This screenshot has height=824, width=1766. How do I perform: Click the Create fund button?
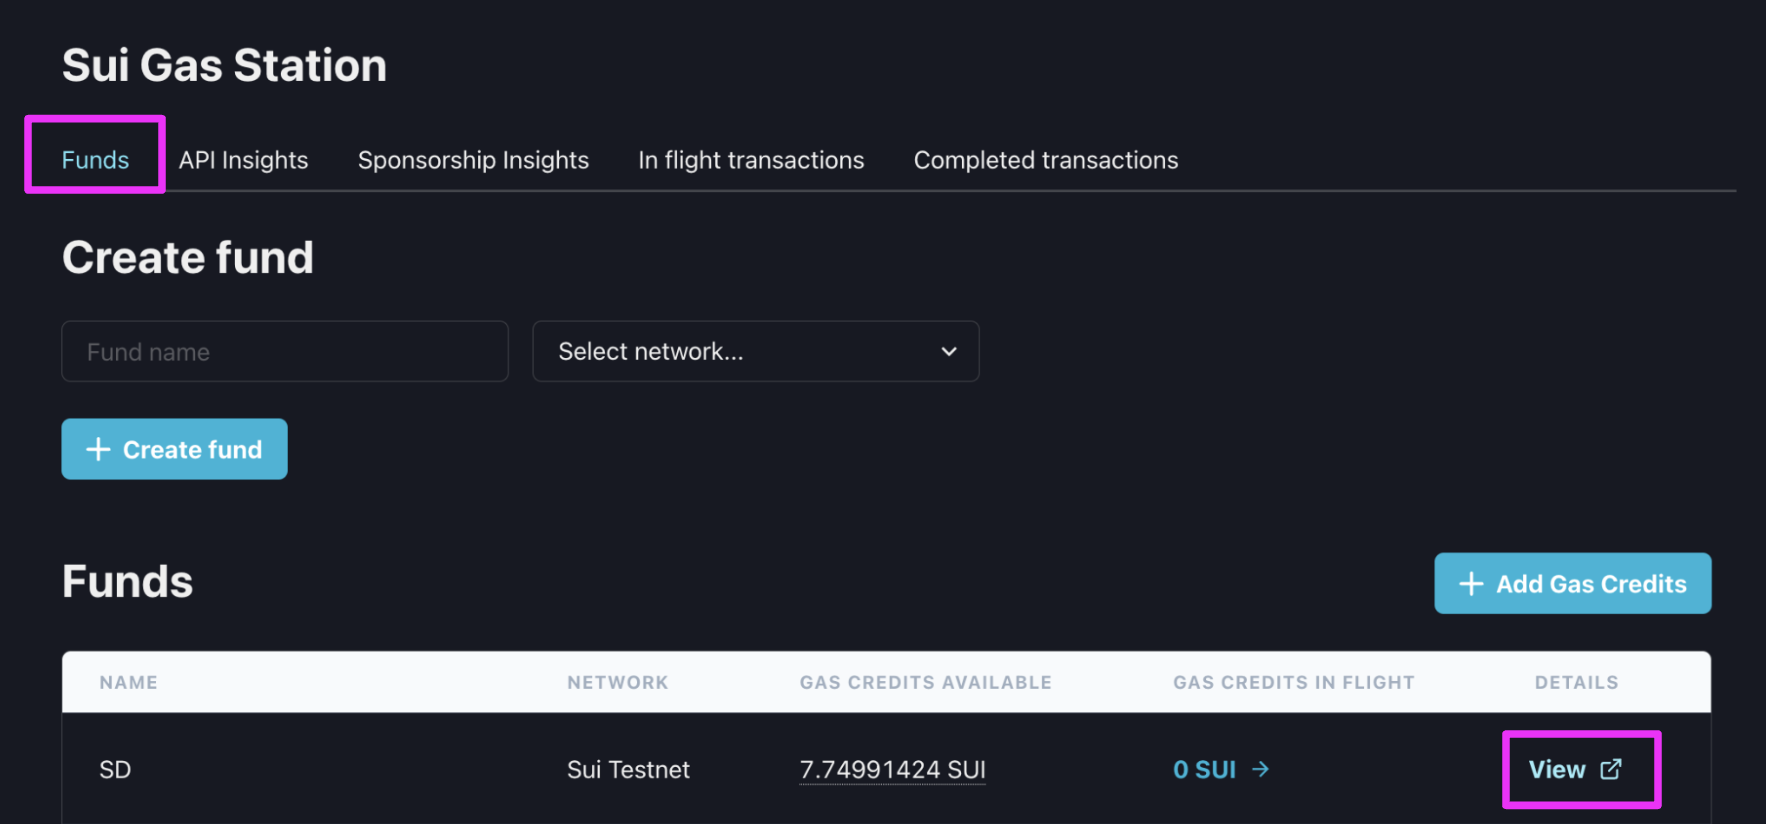point(174,449)
